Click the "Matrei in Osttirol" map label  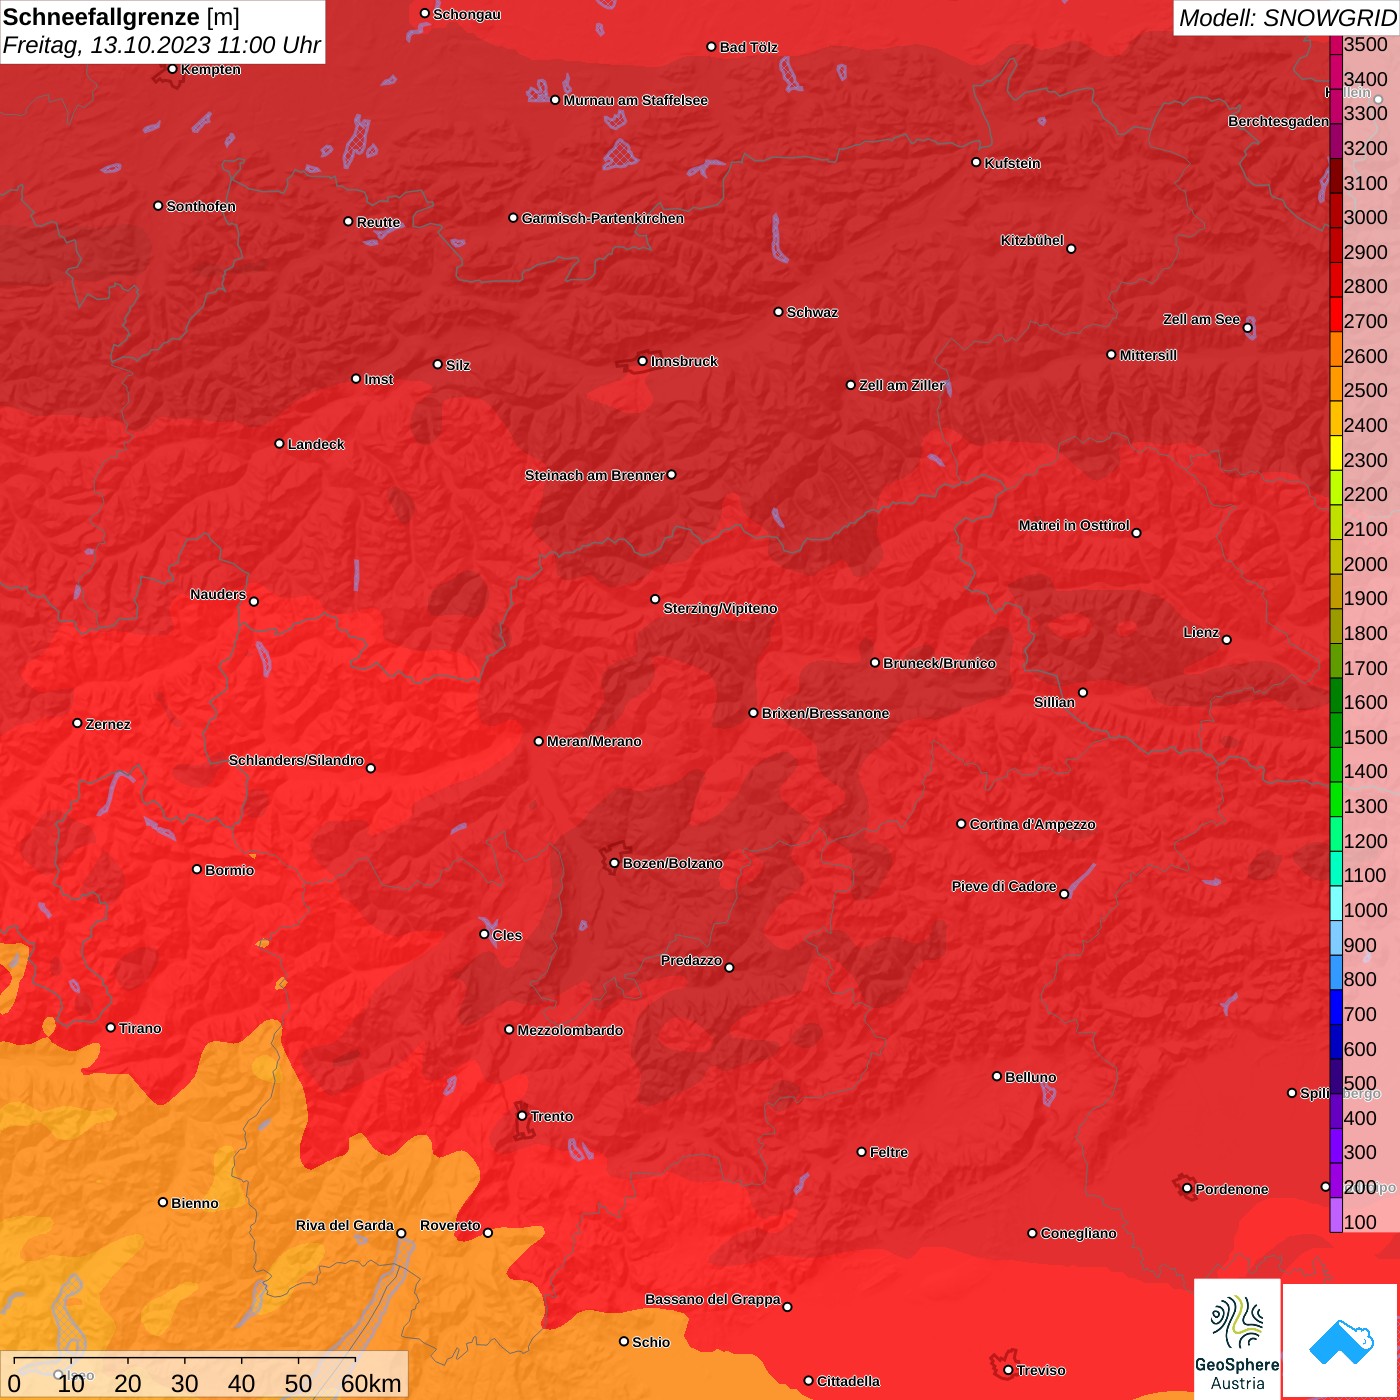pyautogui.click(x=1074, y=525)
